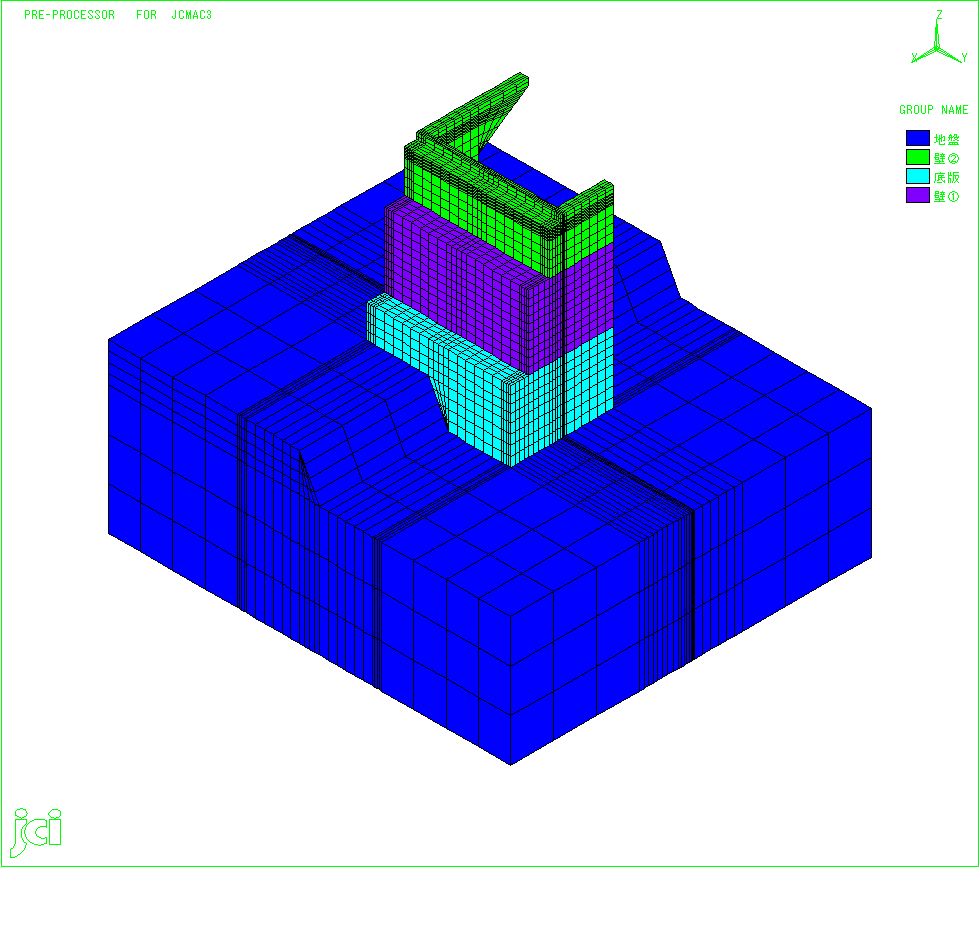Click the 地盤 legend label
This screenshot has height=939, width=980.
(x=946, y=139)
